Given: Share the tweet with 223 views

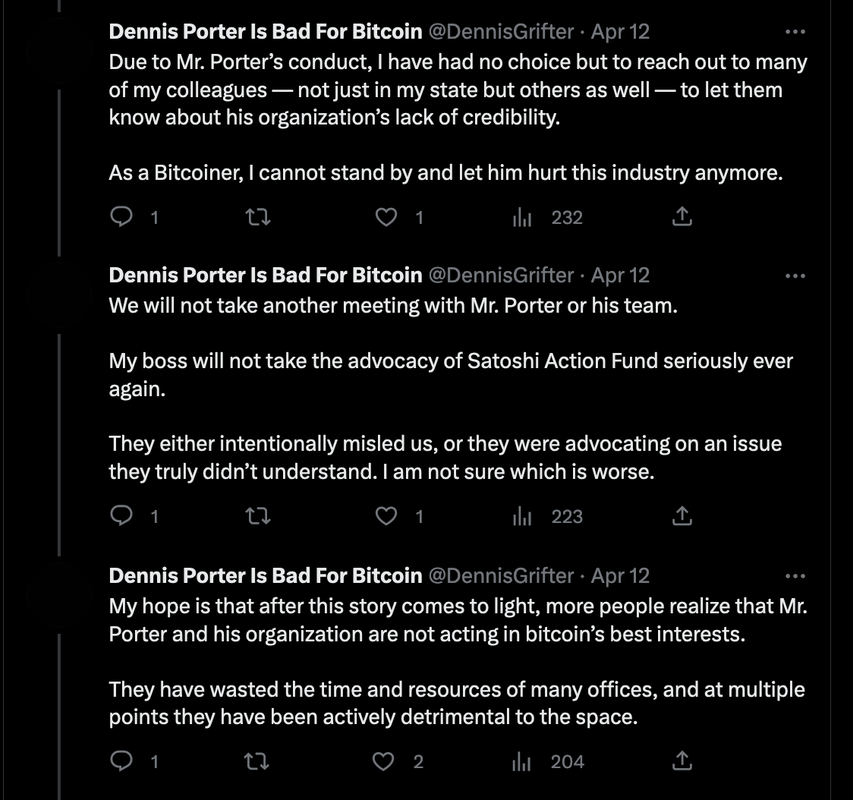Looking at the screenshot, I should [x=683, y=516].
